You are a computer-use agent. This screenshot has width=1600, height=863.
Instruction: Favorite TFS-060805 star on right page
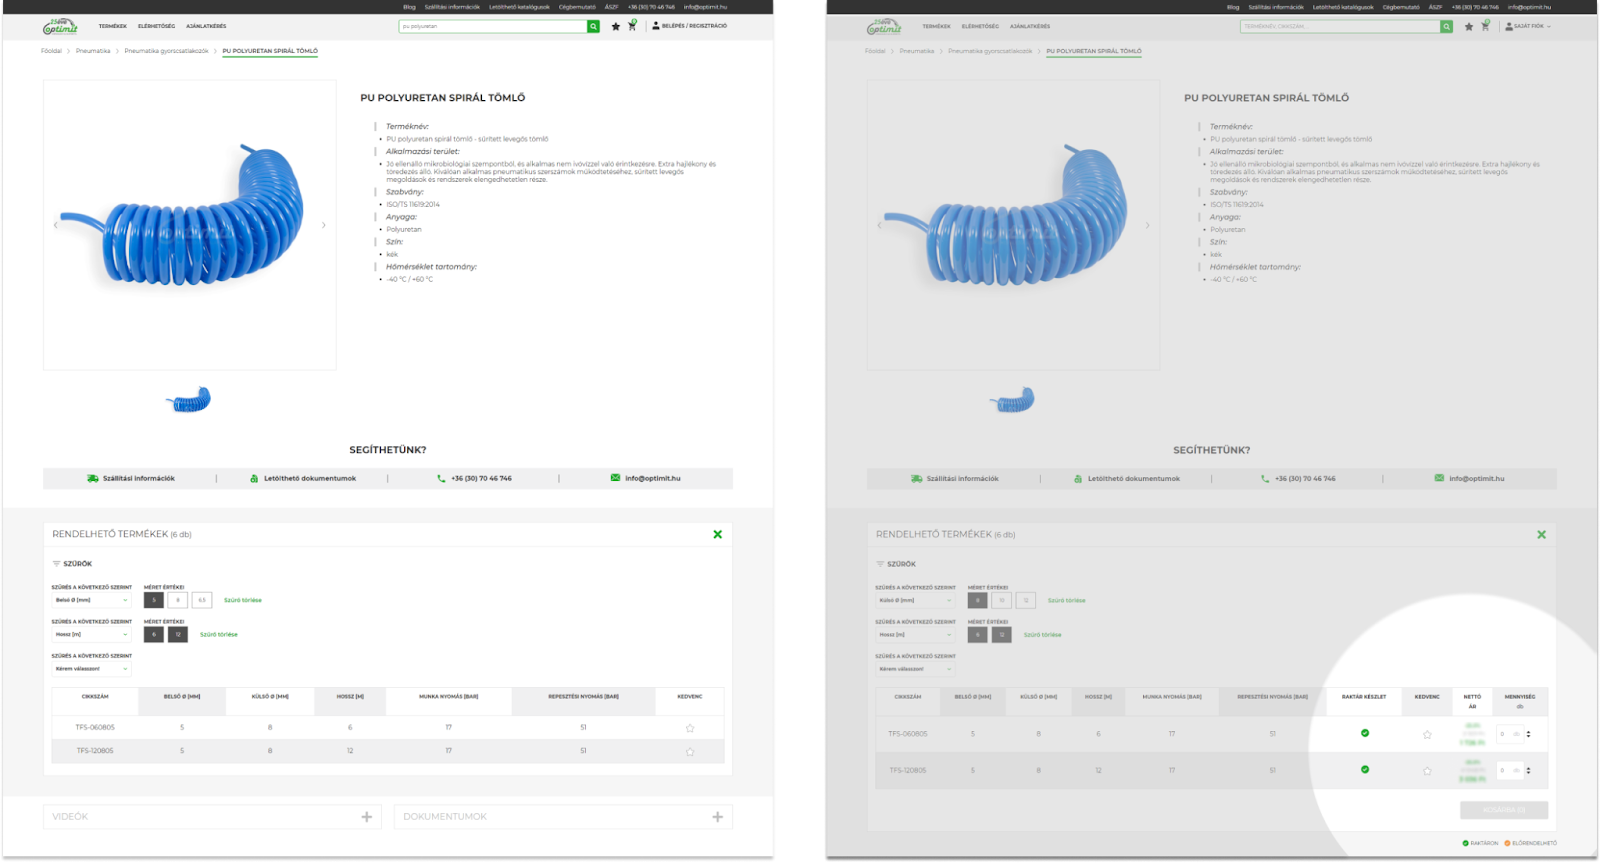coord(1427,734)
